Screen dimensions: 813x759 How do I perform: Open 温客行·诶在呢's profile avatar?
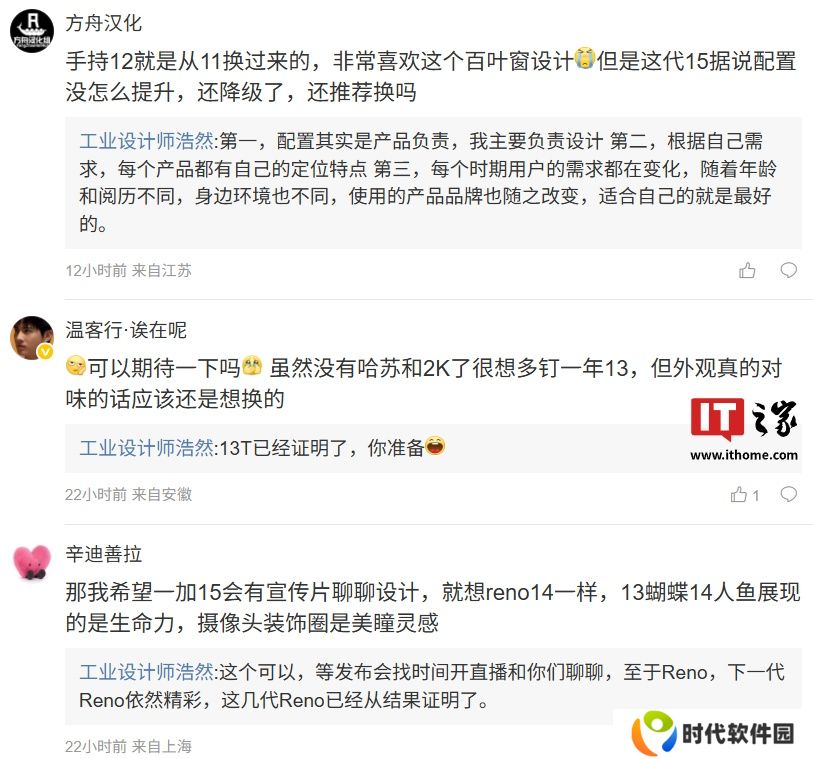coord(32,338)
